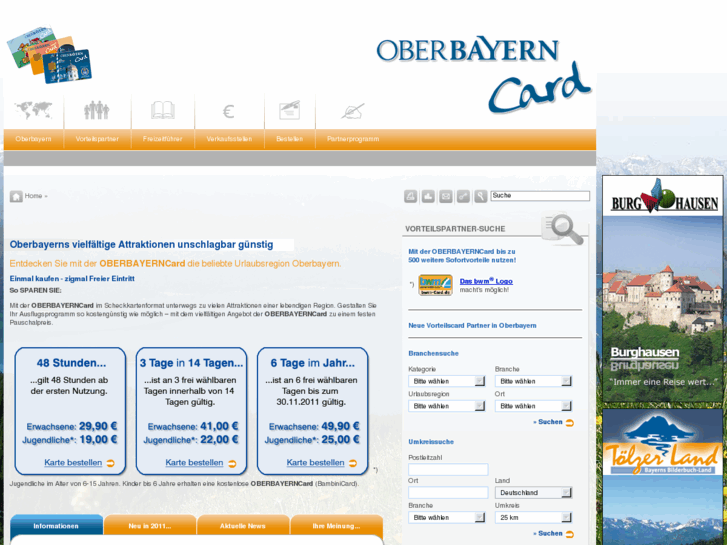Viewport: 727px width, 545px height.
Task: Click orange arrow in 48 Stunden card
Action: [x=110, y=463]
